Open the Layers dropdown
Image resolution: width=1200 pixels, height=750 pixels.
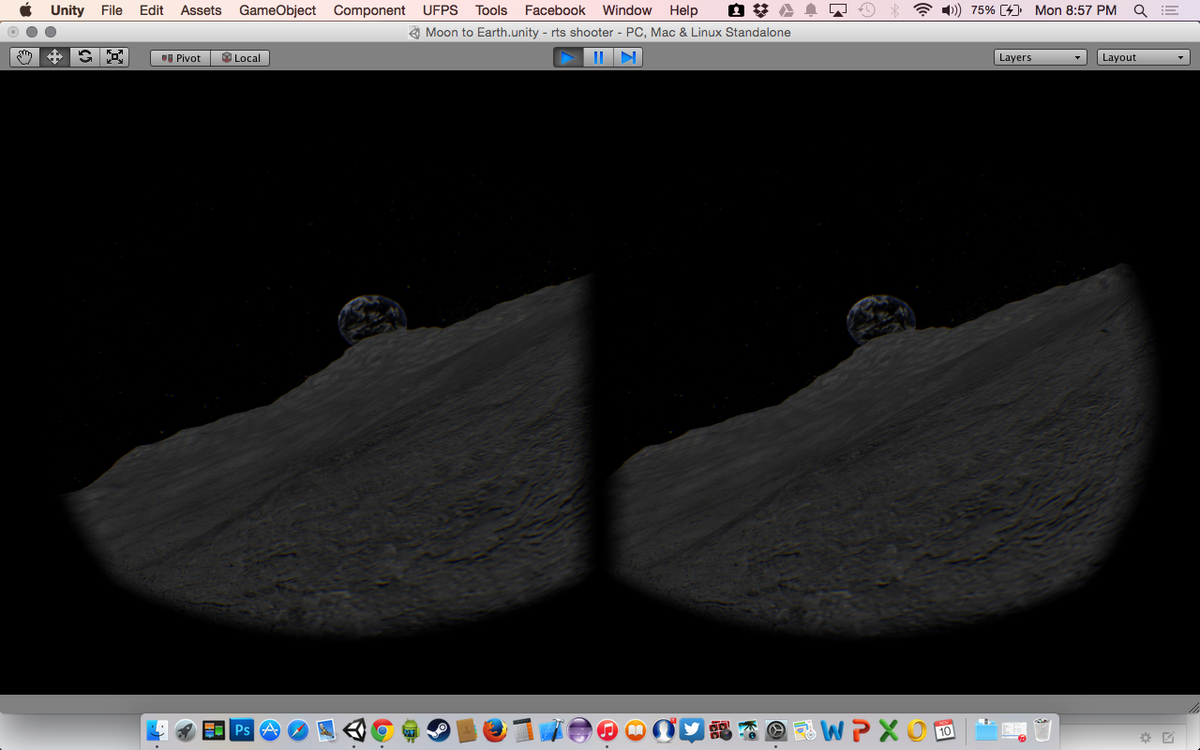[1041, 57]
